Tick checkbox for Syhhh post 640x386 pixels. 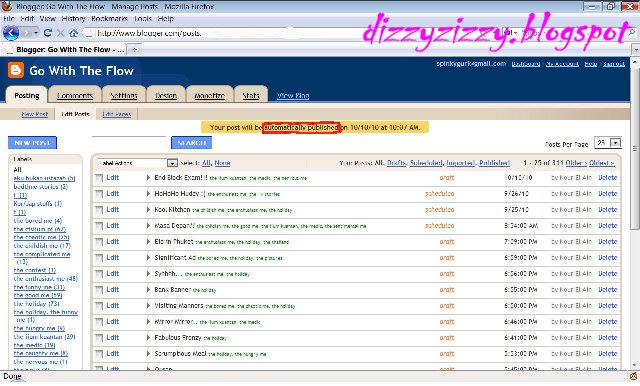[x=99, y=274]
